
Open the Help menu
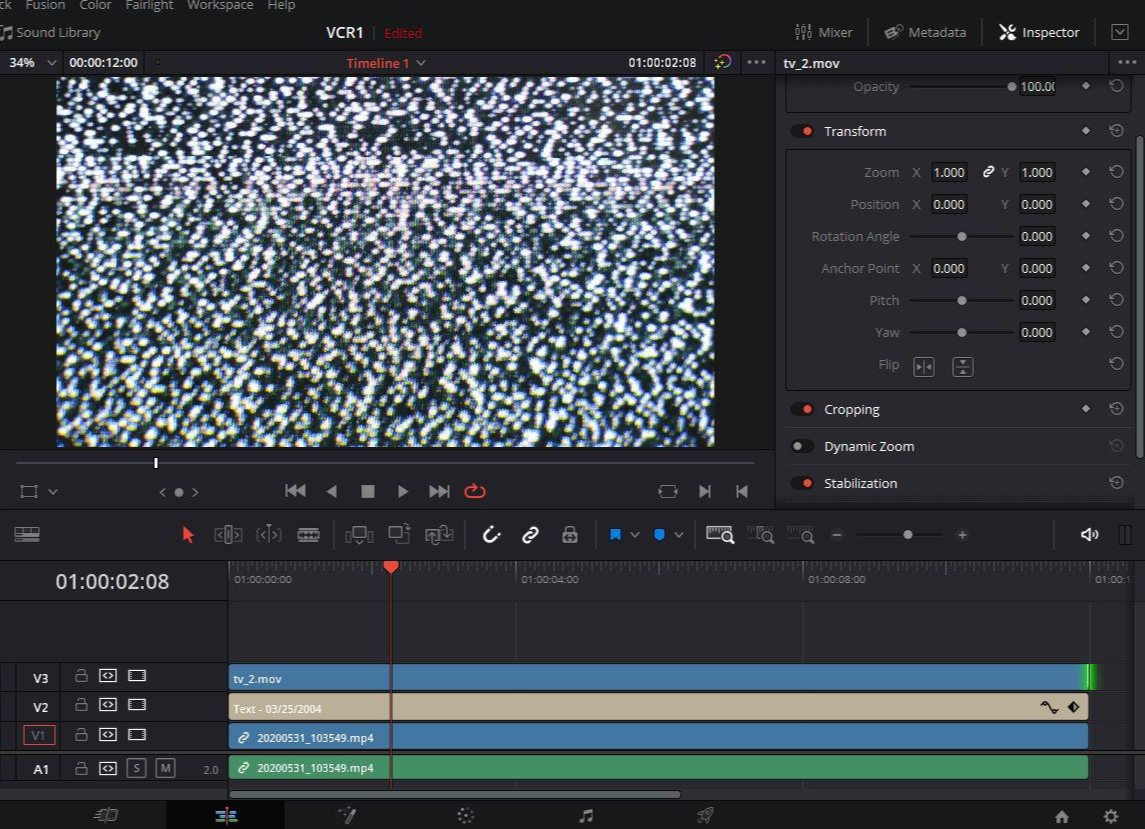[x=281, y=5]
